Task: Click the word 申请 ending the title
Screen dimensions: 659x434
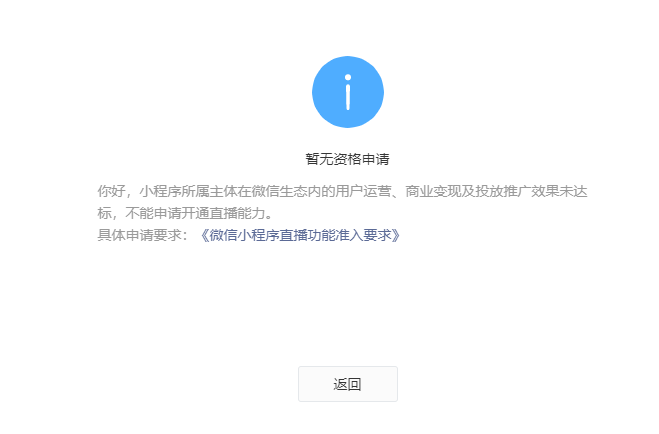Action: coord(376,159)
